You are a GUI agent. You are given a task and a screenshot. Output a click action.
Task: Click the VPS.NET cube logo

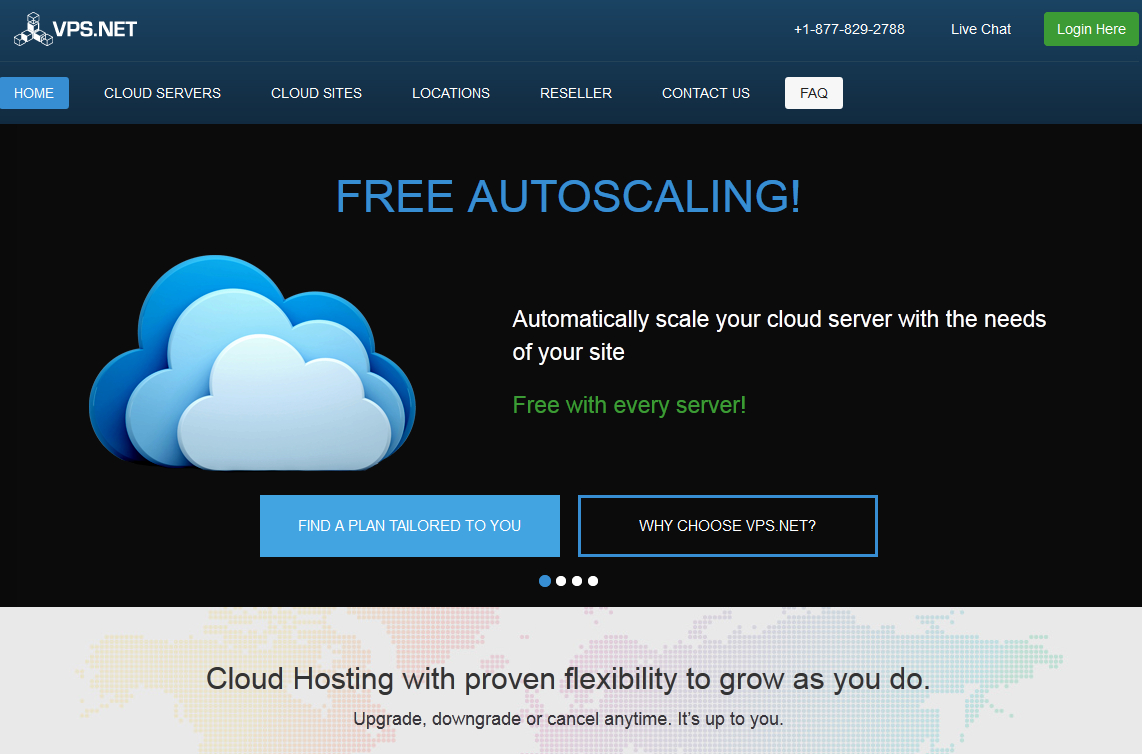click(76, 29)
